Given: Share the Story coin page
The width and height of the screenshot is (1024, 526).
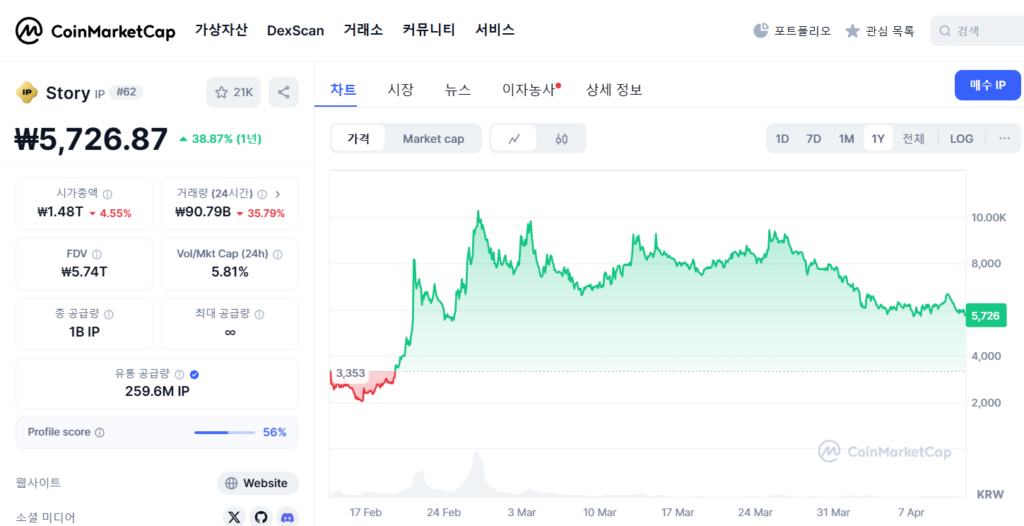Looking at the screenshot, I should [284, 93].
